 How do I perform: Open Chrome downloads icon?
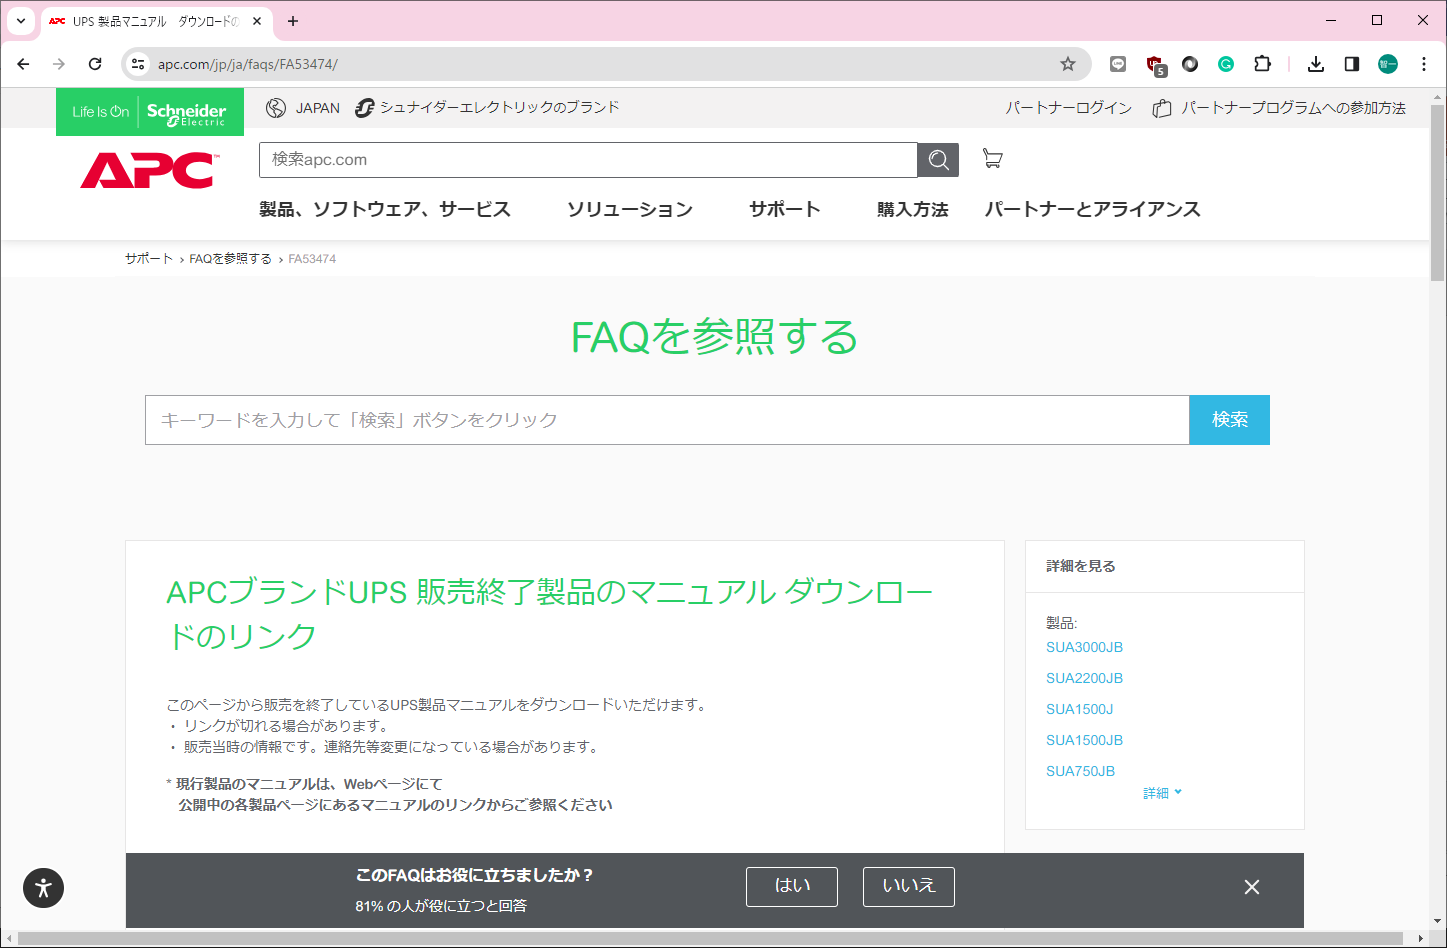pyautogui.click(x=1315, y=64)
